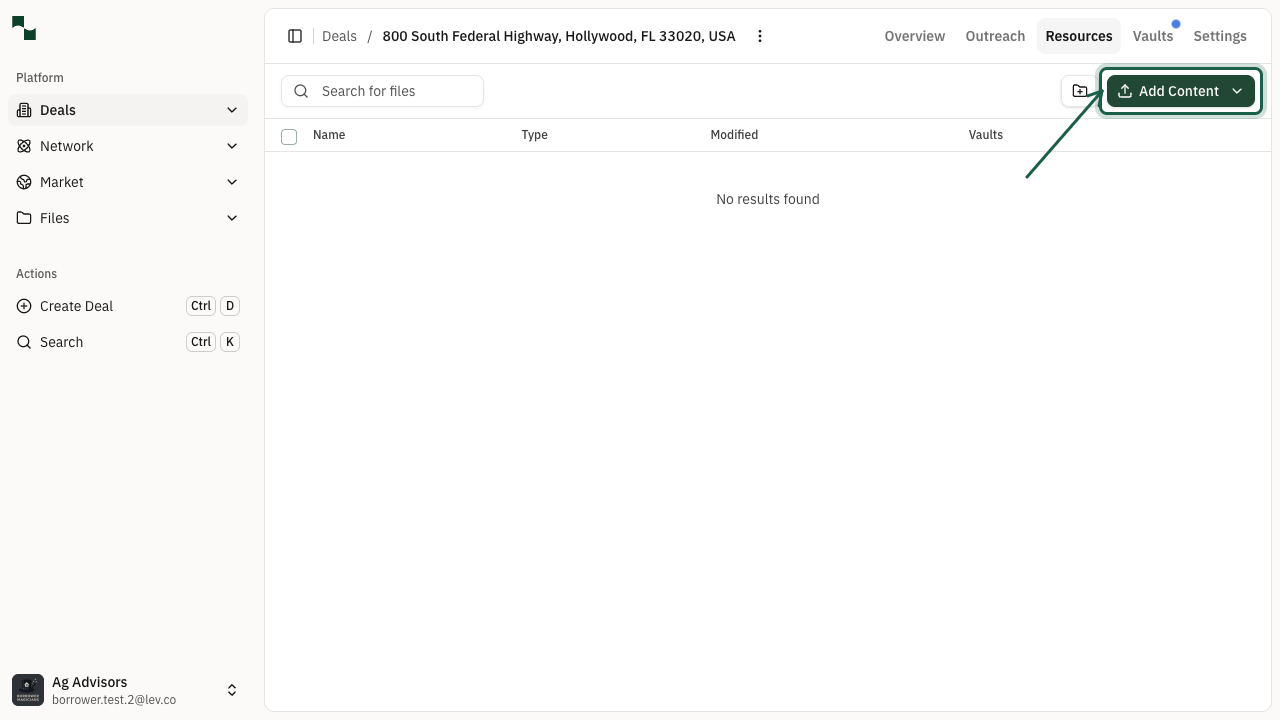Open the Settings page link
Image resolution: width=1280 pixels, height=720 pixels.
tap(1220, 36)
